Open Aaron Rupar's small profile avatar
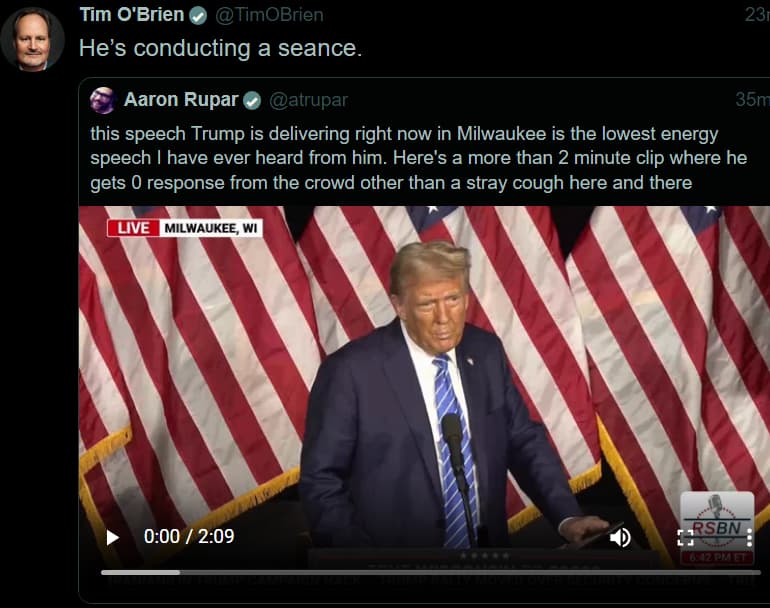The image size is (770, 608). tap(102, 100)
